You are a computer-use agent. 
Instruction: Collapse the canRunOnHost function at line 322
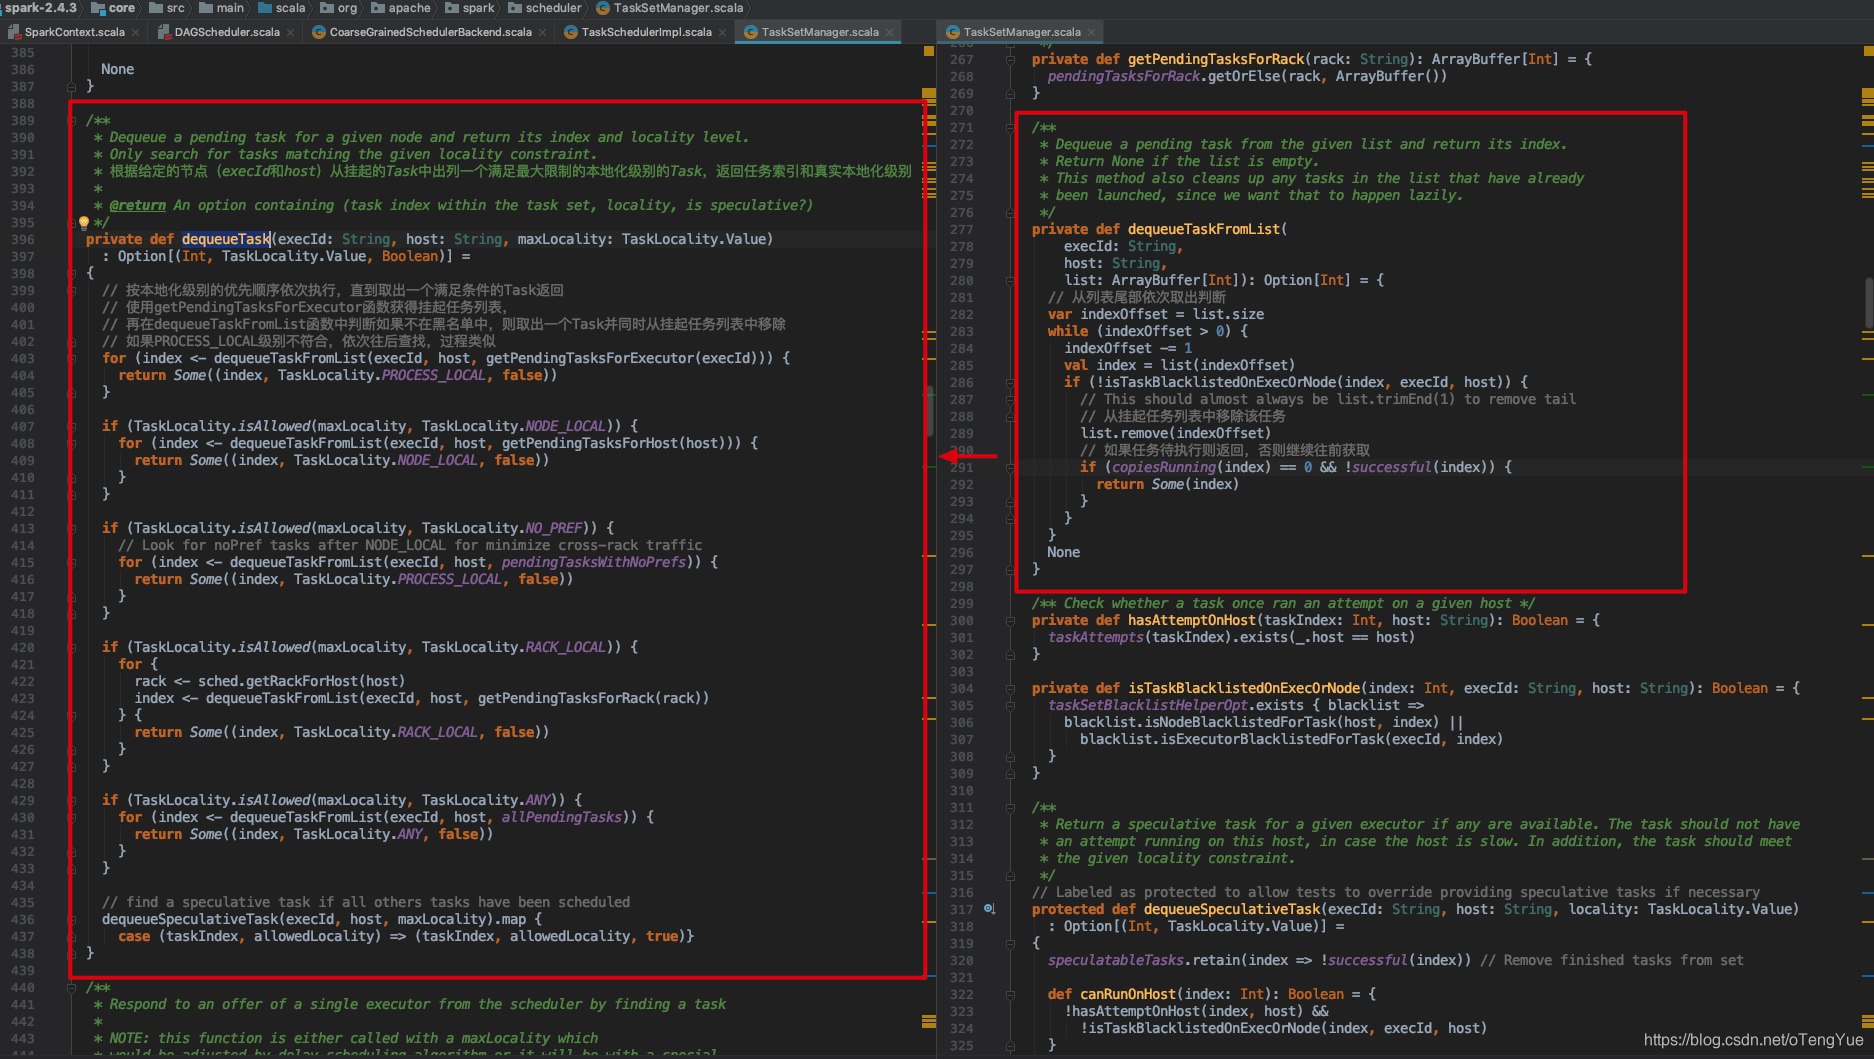pyautogui.click(x=1010, y=994)
